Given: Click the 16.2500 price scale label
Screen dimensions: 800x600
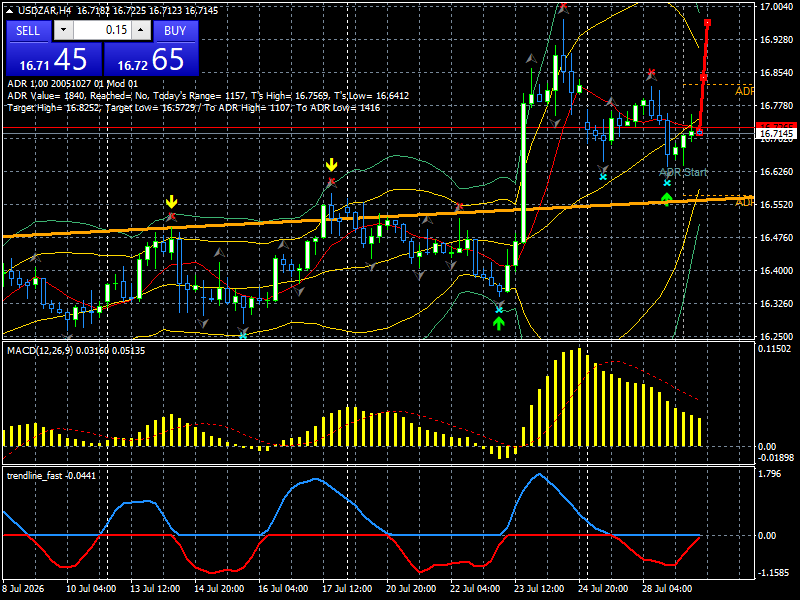Looking at the screenshot, I should click(777, 337).
